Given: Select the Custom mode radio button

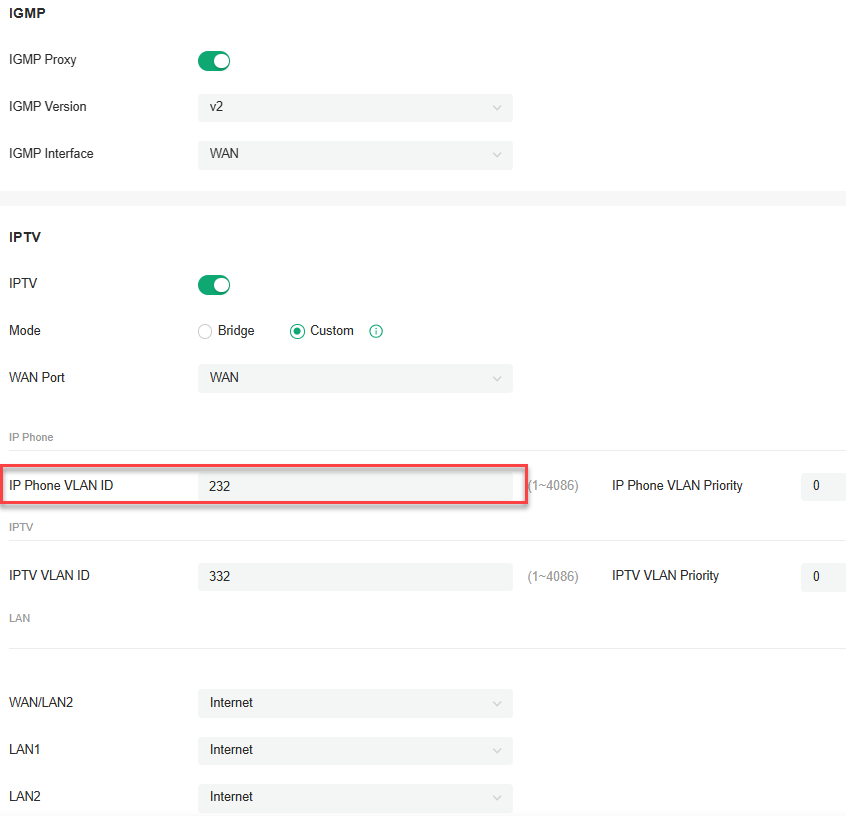Looking at the screenshot, I should coord(297,331).
